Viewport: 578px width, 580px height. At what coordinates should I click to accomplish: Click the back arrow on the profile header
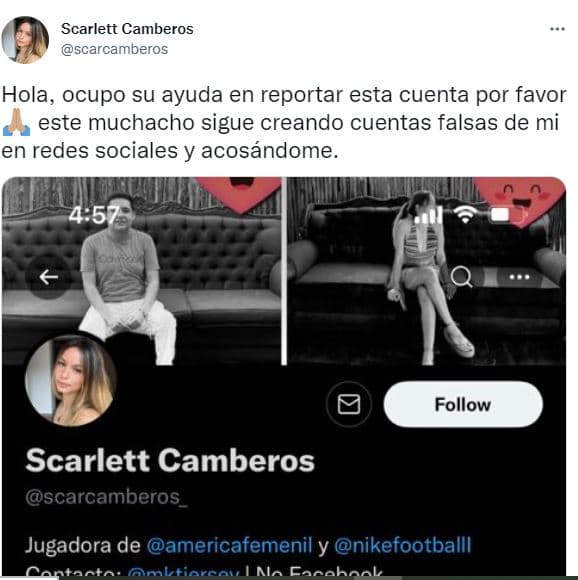(x=48, y=277)
